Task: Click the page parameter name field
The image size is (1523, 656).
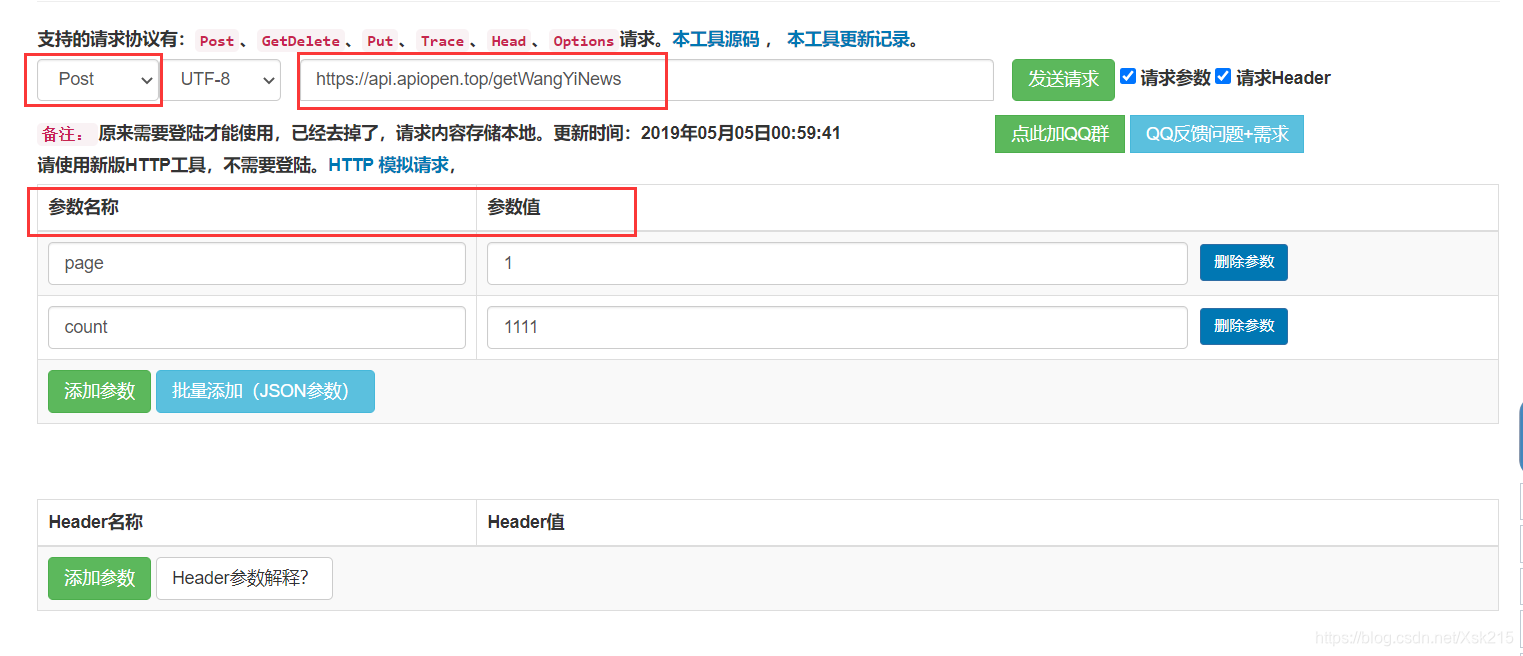Action: (x=257, y=263)
